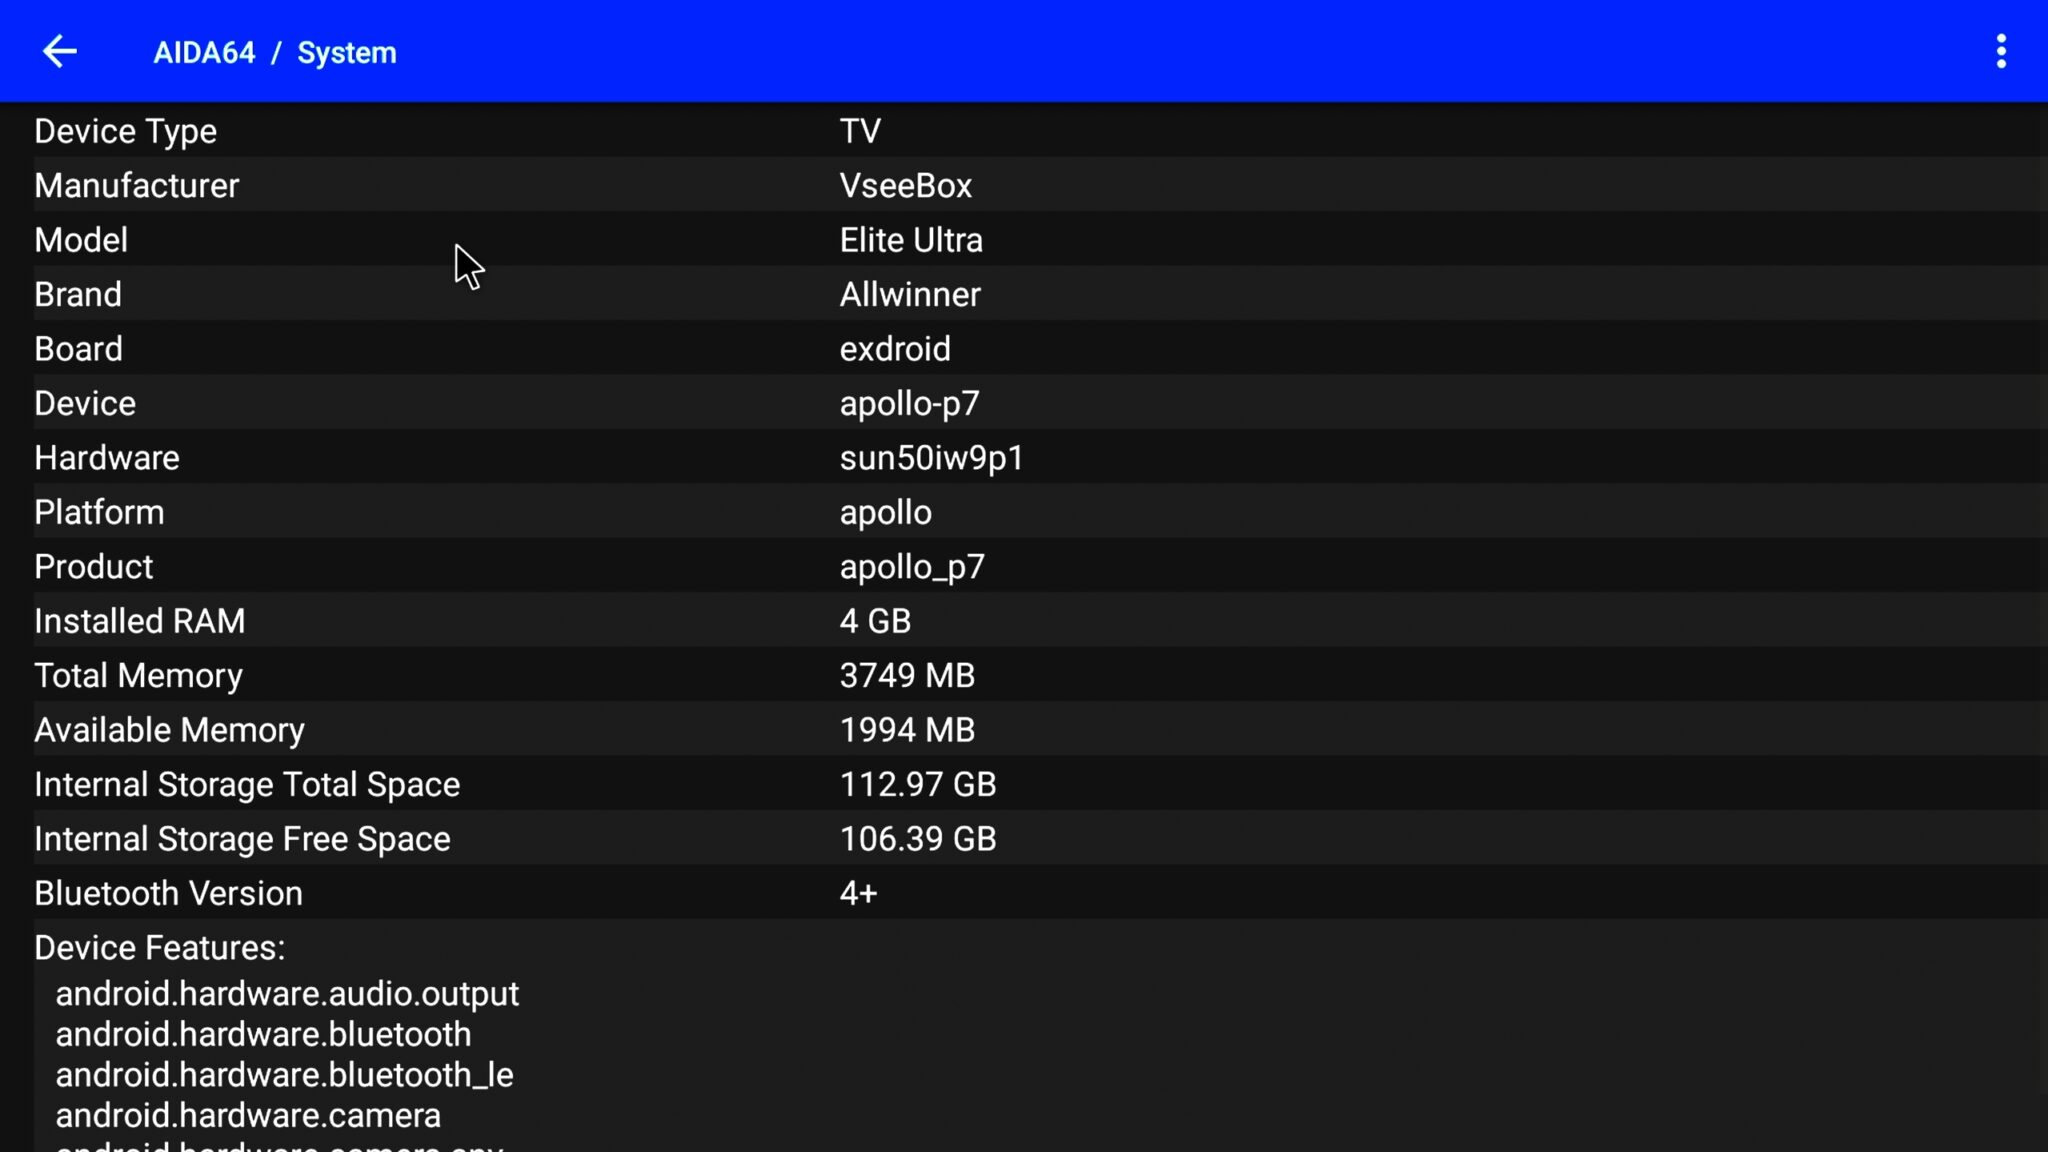Select the Available Memory row
The height and width of the screenshot is (1152, 2048).
pyautogui.click(x=169, y=730)
